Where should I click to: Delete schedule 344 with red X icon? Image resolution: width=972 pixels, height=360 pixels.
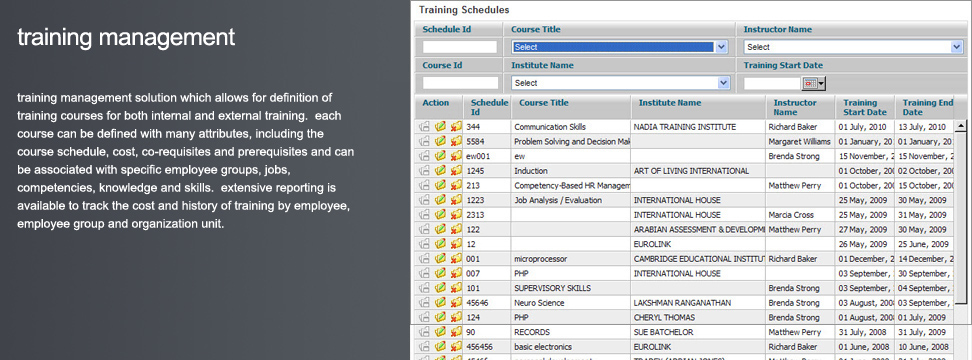point(456,126)
